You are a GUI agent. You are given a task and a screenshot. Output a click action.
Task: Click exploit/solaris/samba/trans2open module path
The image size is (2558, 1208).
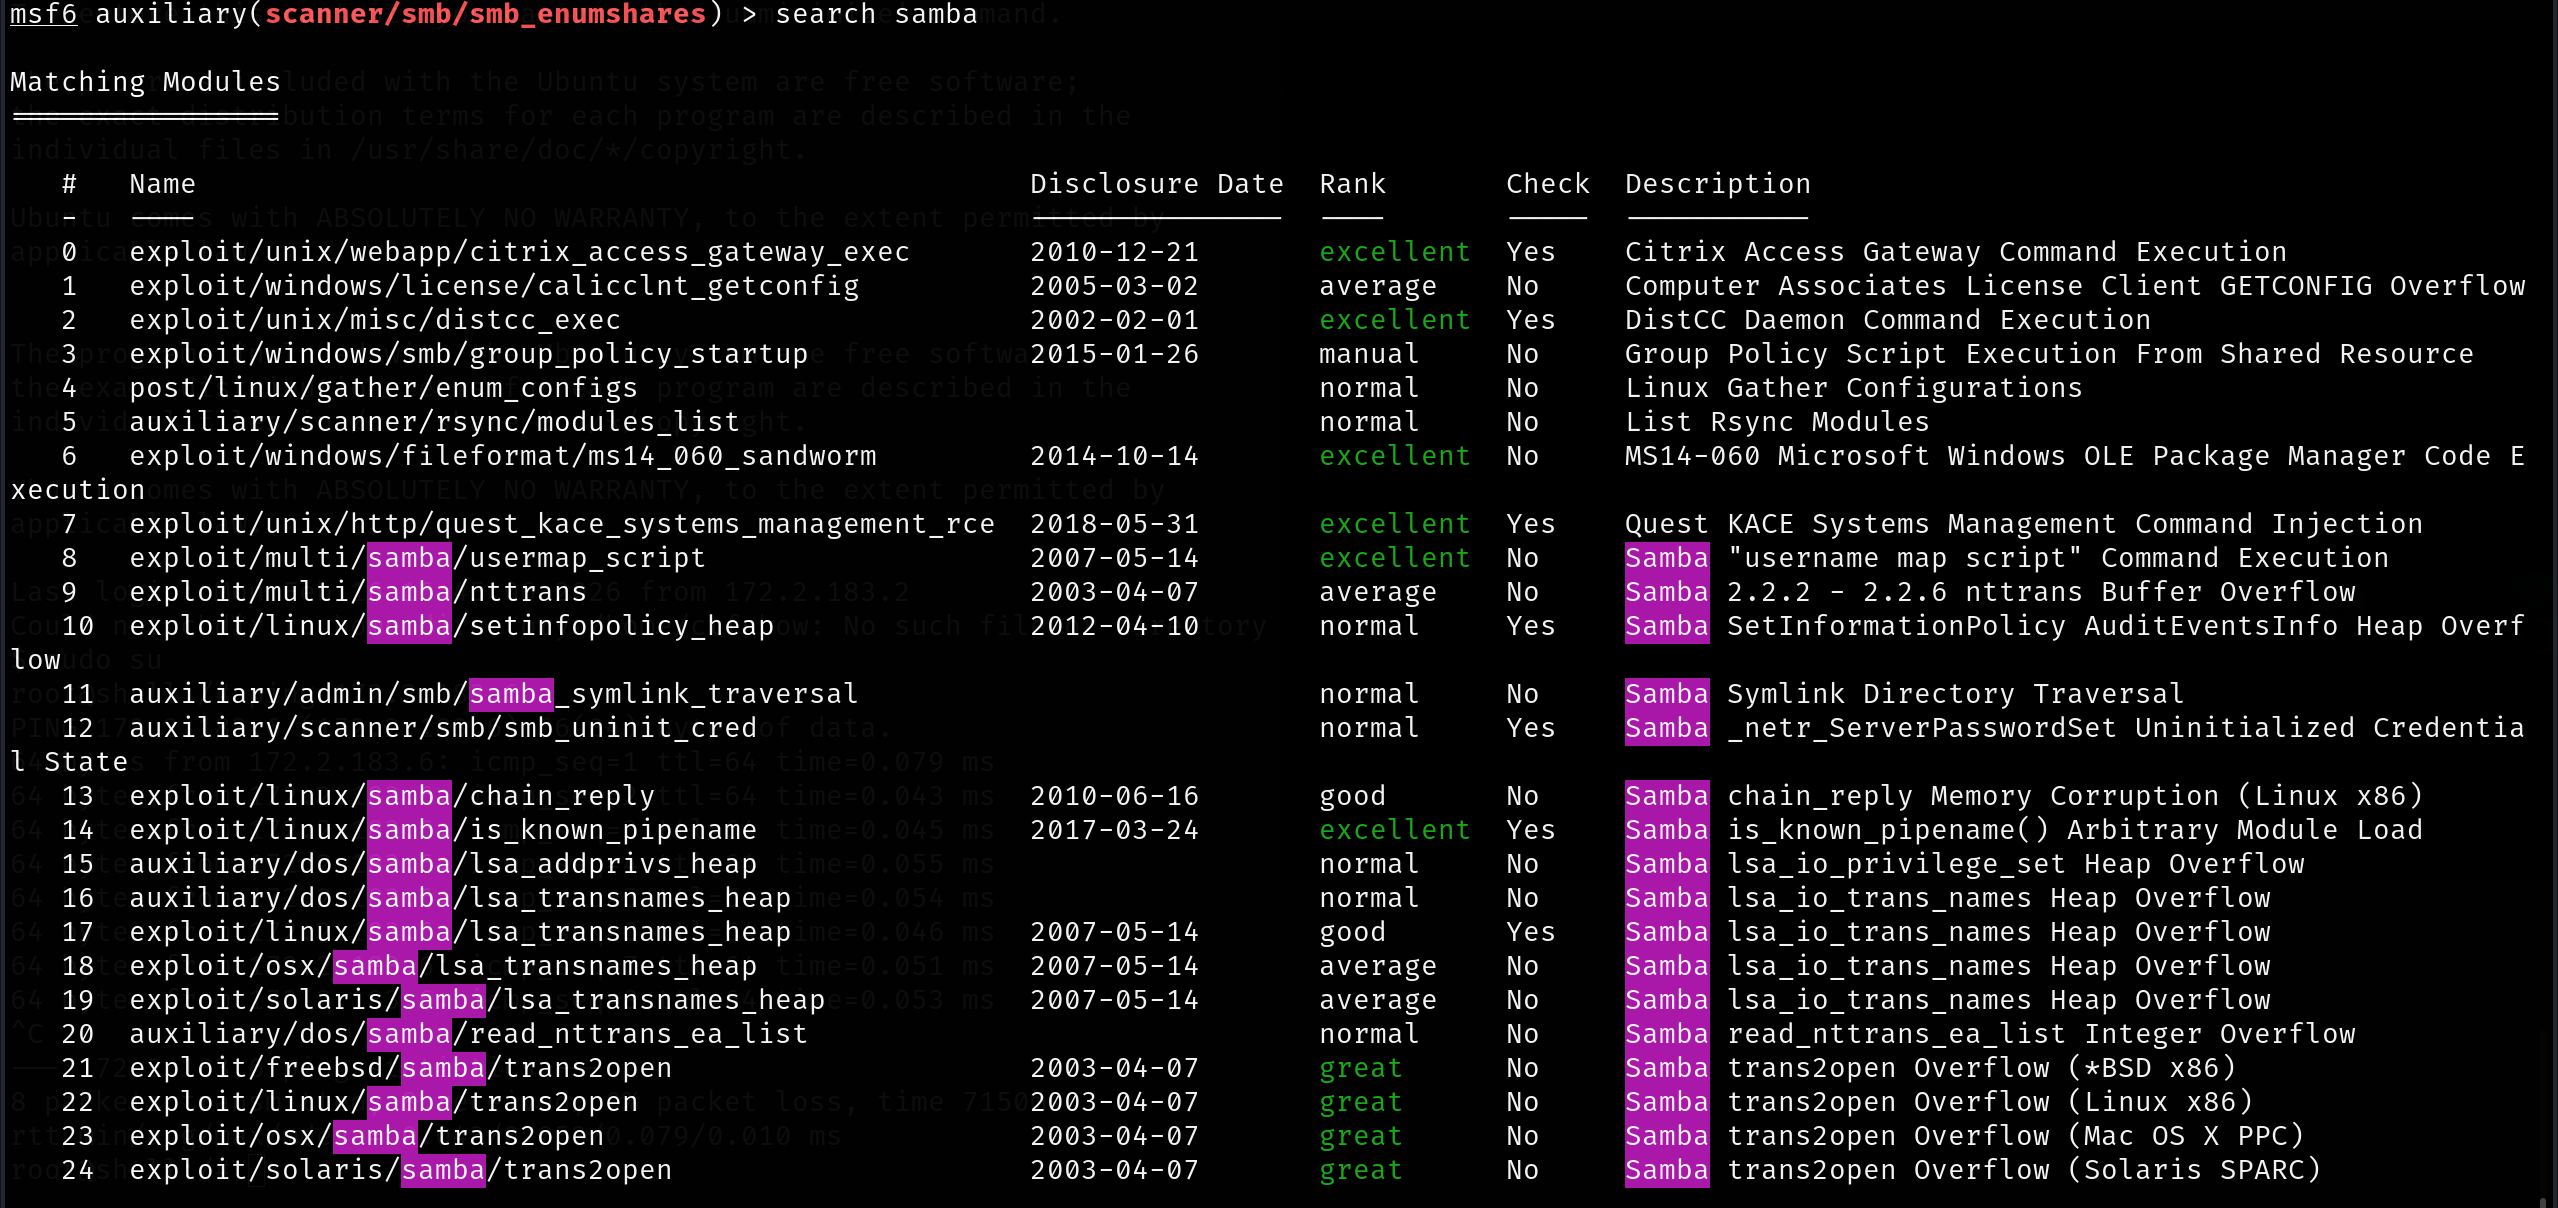(x=400, y=1170)
